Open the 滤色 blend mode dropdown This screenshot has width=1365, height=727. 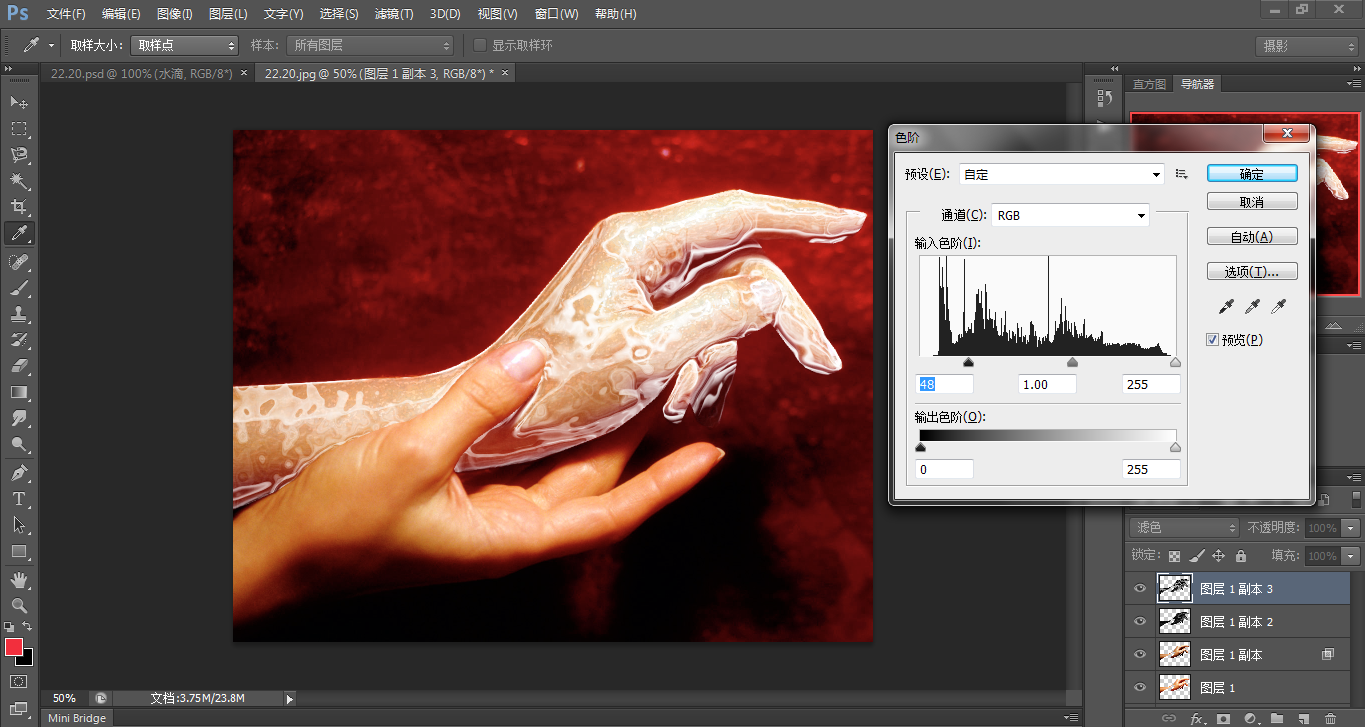pos(1183,527)
